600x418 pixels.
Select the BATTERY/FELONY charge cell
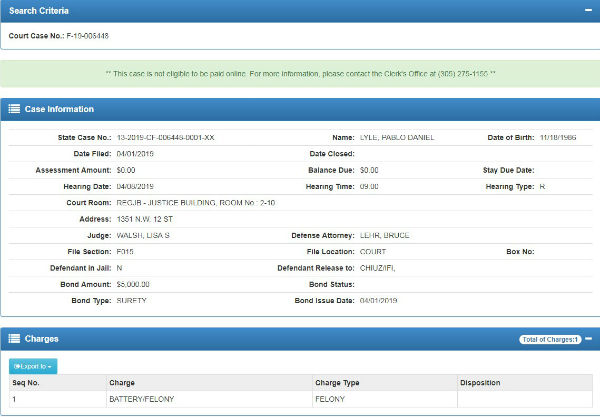pos(141,398)
